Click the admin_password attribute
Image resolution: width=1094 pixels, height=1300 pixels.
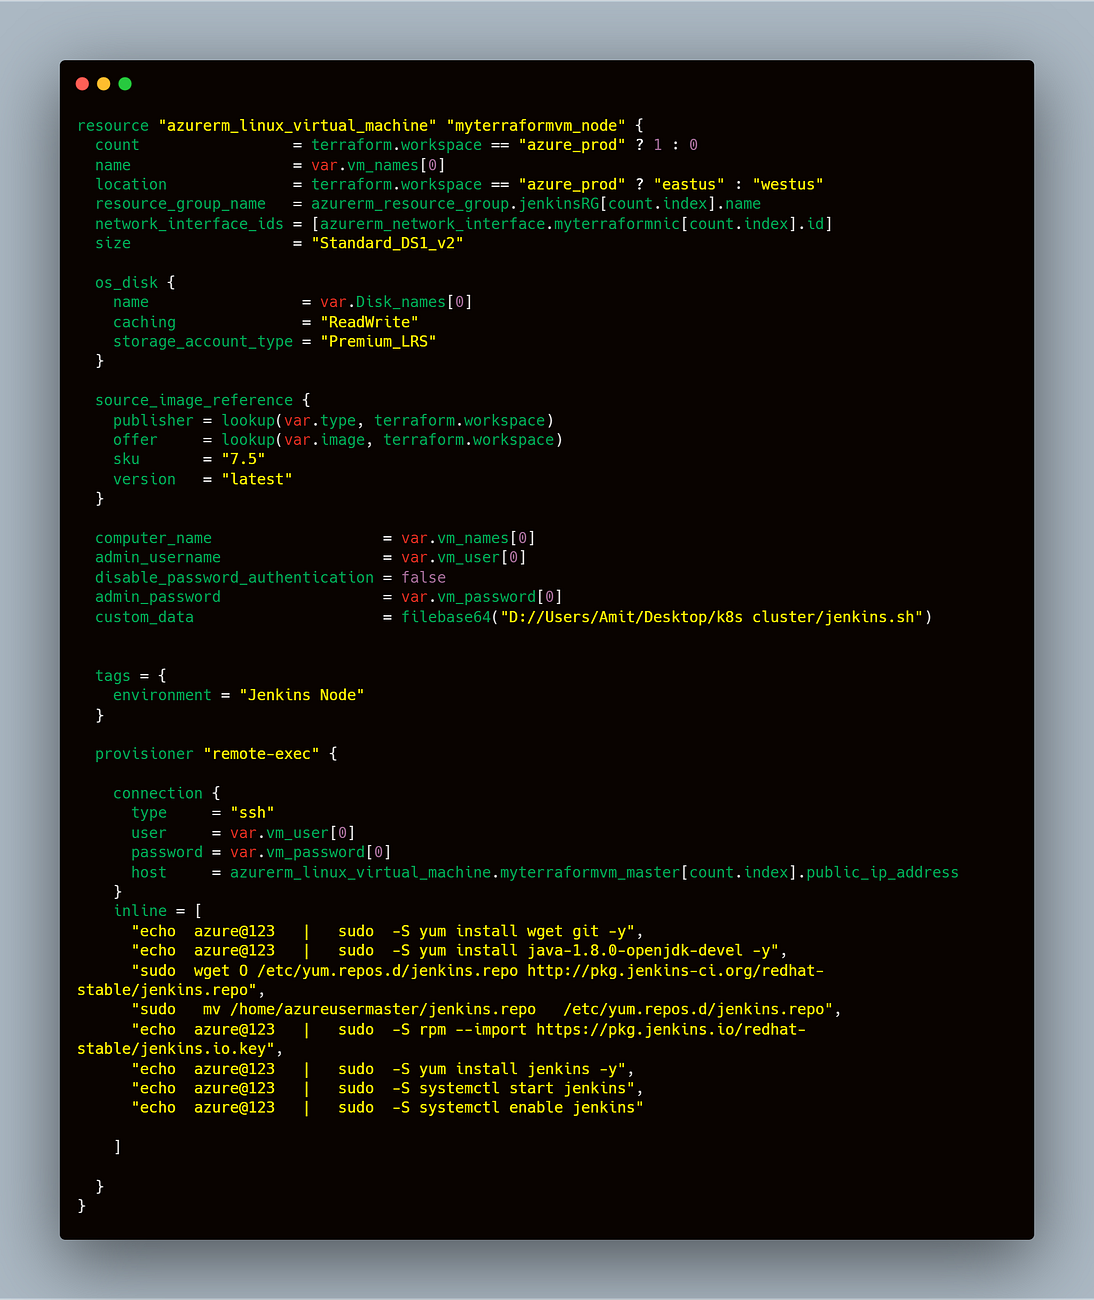158,598
